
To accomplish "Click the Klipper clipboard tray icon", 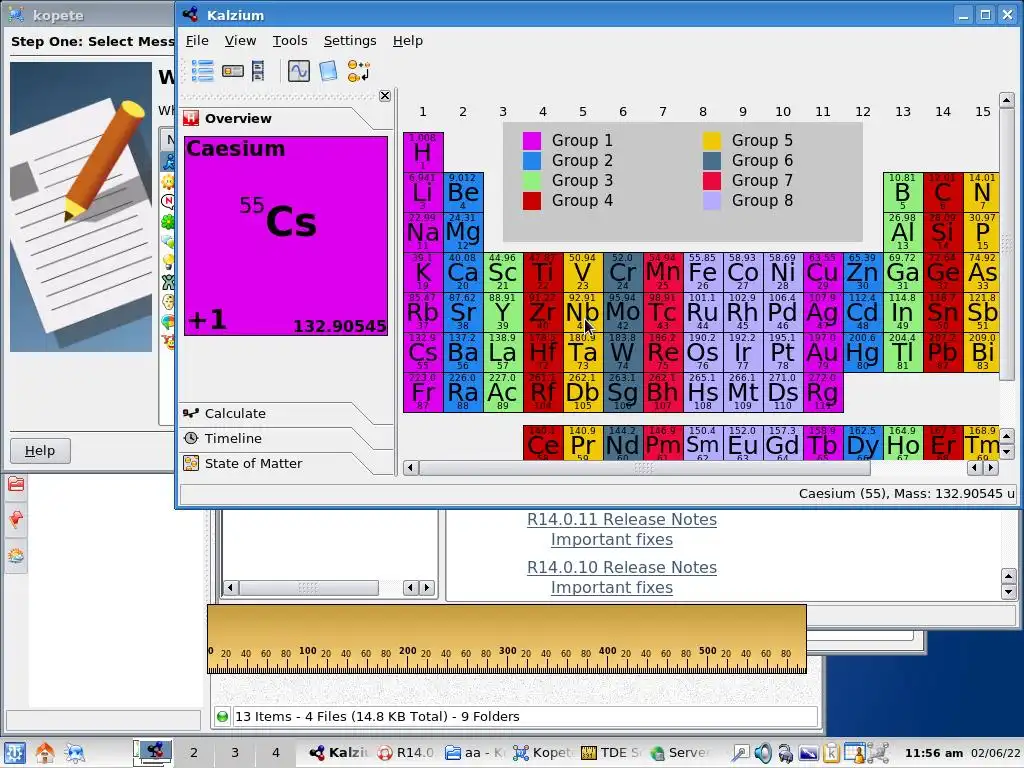I will click(831, 753).
